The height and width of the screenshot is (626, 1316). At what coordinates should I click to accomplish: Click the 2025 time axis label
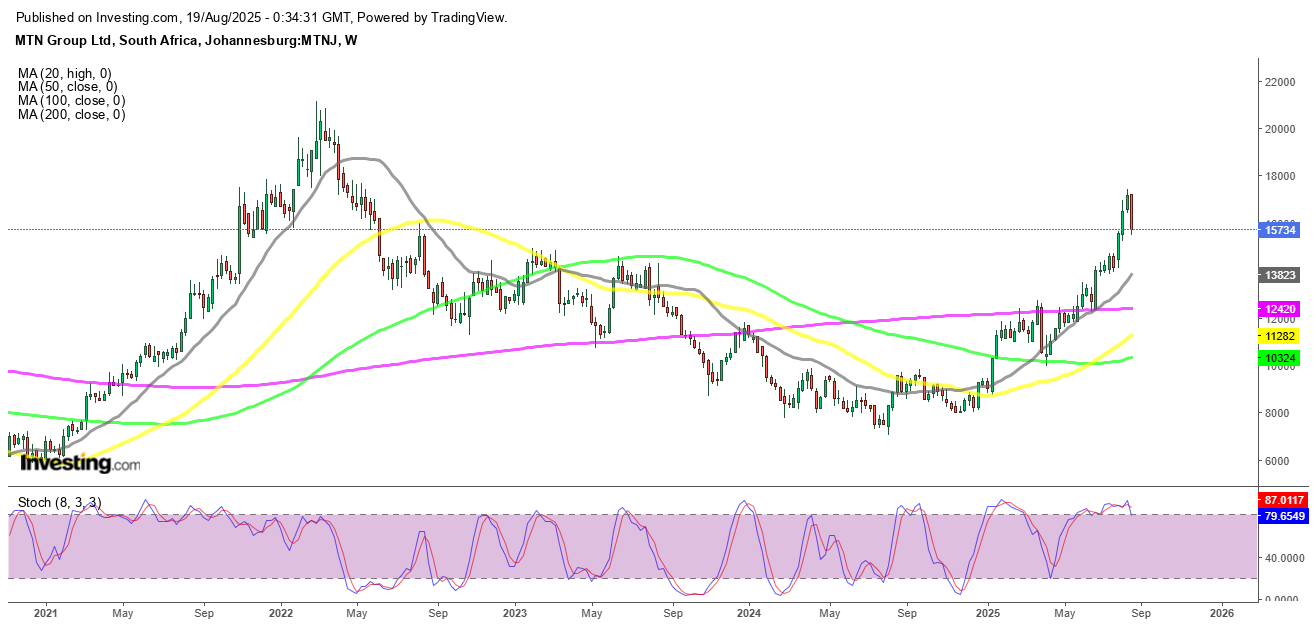tap(987, 611)
